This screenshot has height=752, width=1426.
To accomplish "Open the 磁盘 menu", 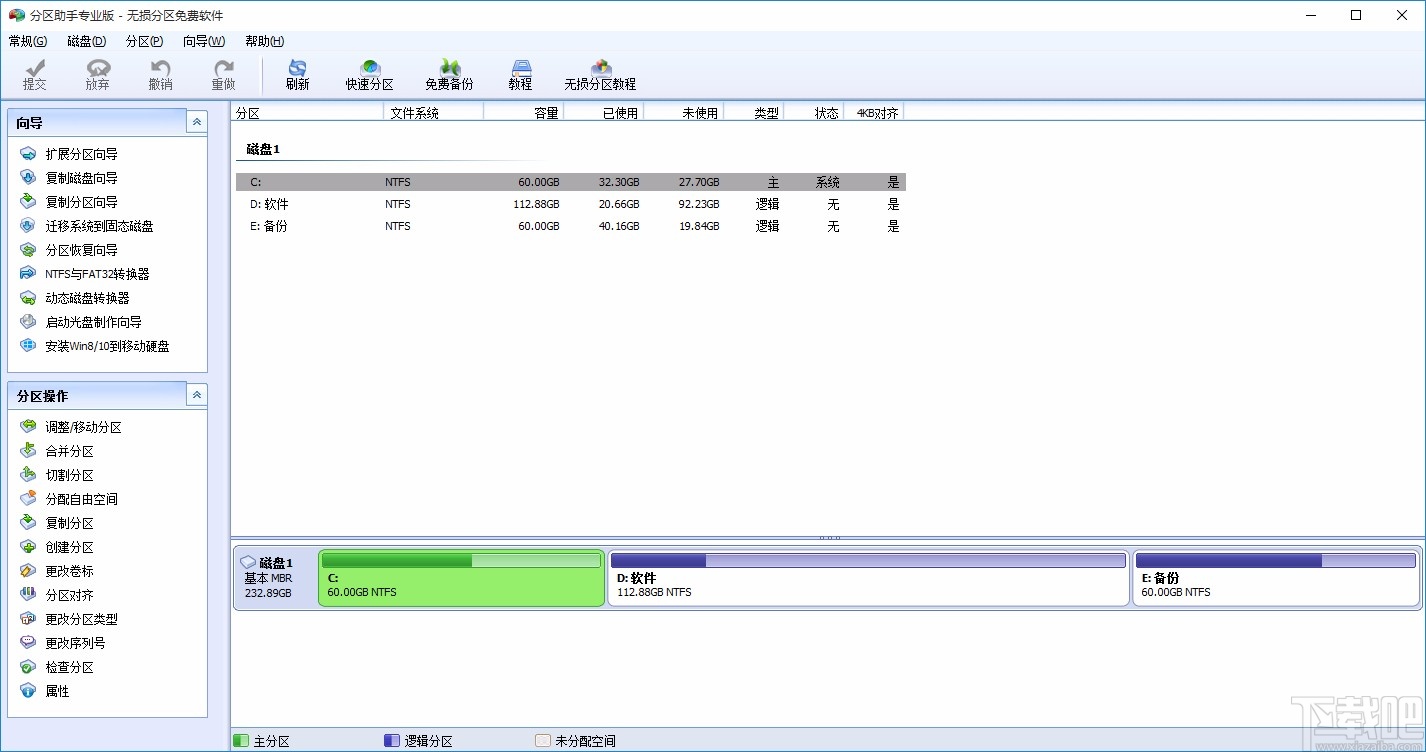I will click(86, 41).
